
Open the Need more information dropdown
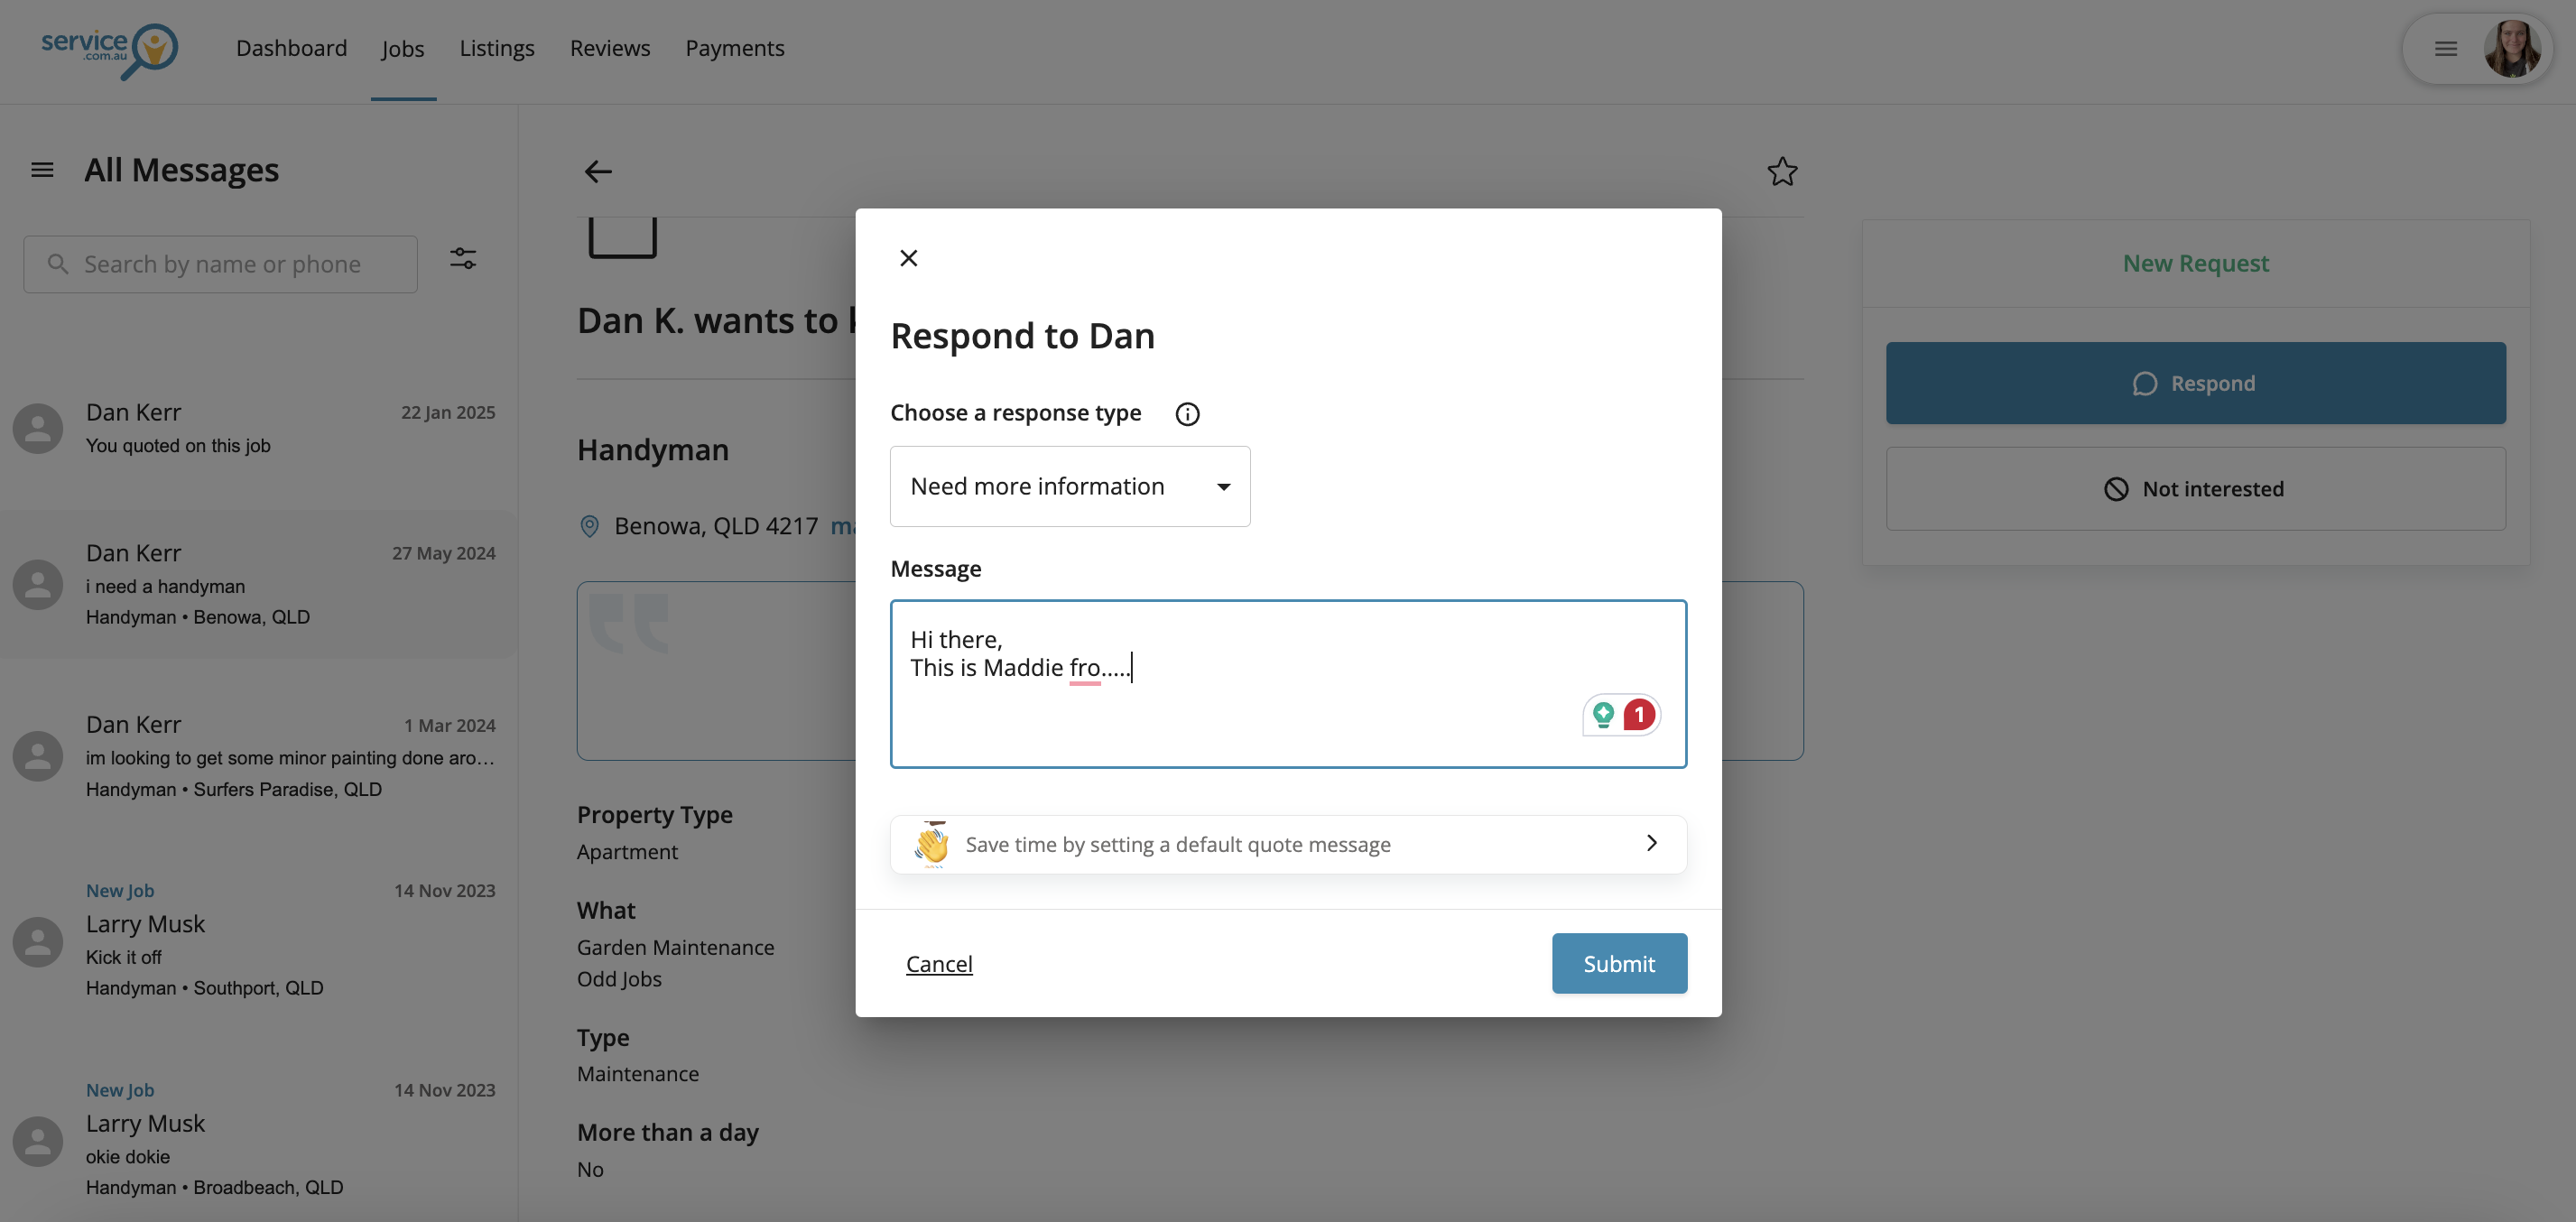1069,487
